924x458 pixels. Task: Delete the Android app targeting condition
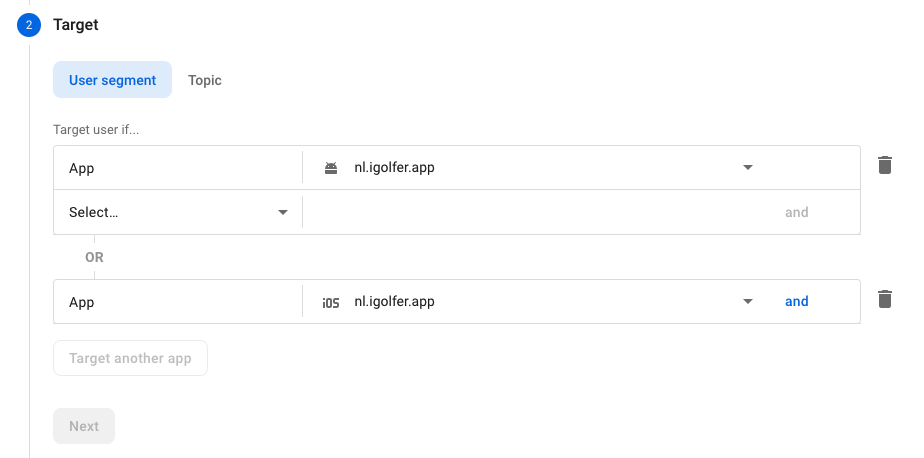[x=885, y=165]
